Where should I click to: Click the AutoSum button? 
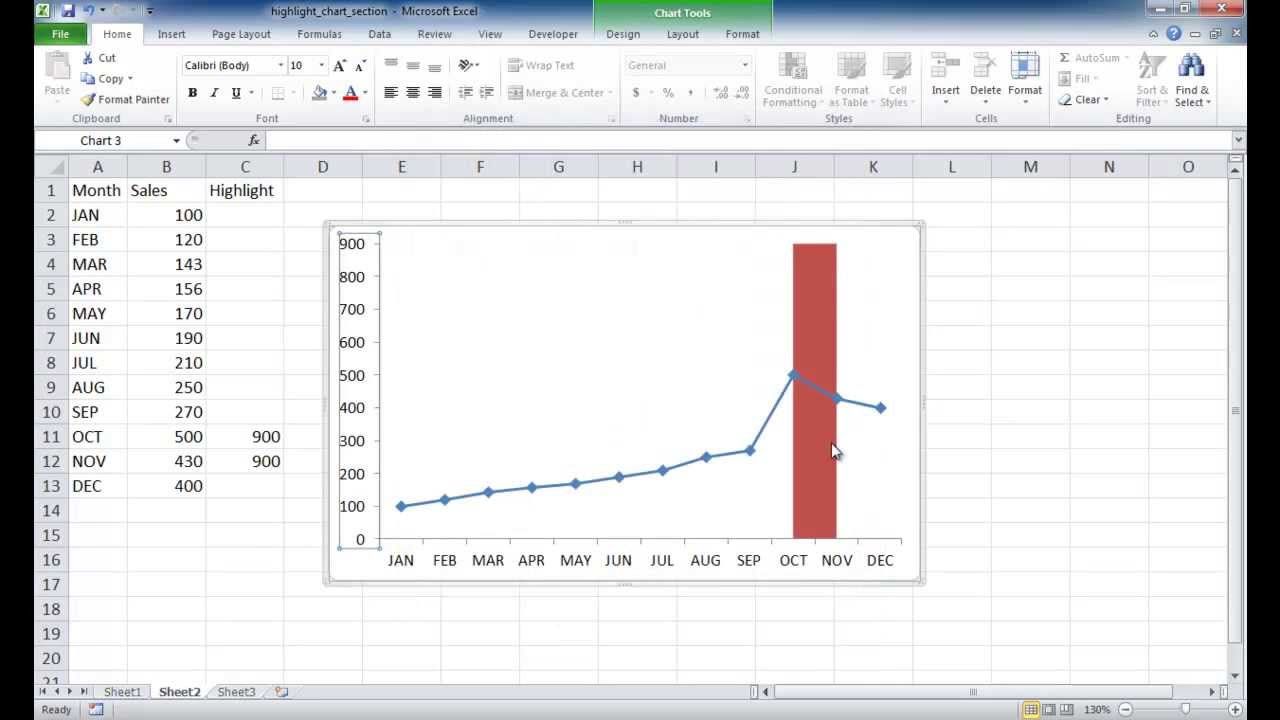pos(1089,58)
